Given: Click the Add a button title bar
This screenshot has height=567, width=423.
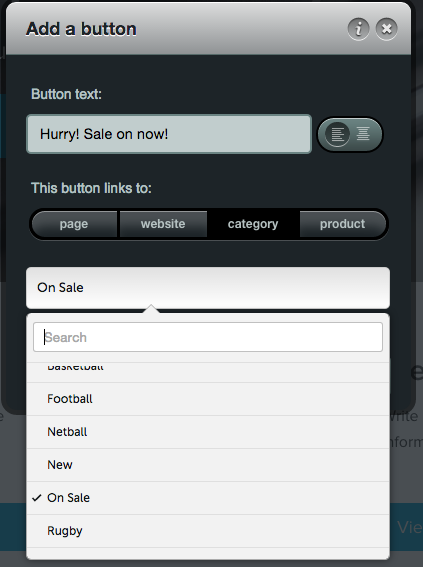Looking at the screenshot, I should coord(208,29).
